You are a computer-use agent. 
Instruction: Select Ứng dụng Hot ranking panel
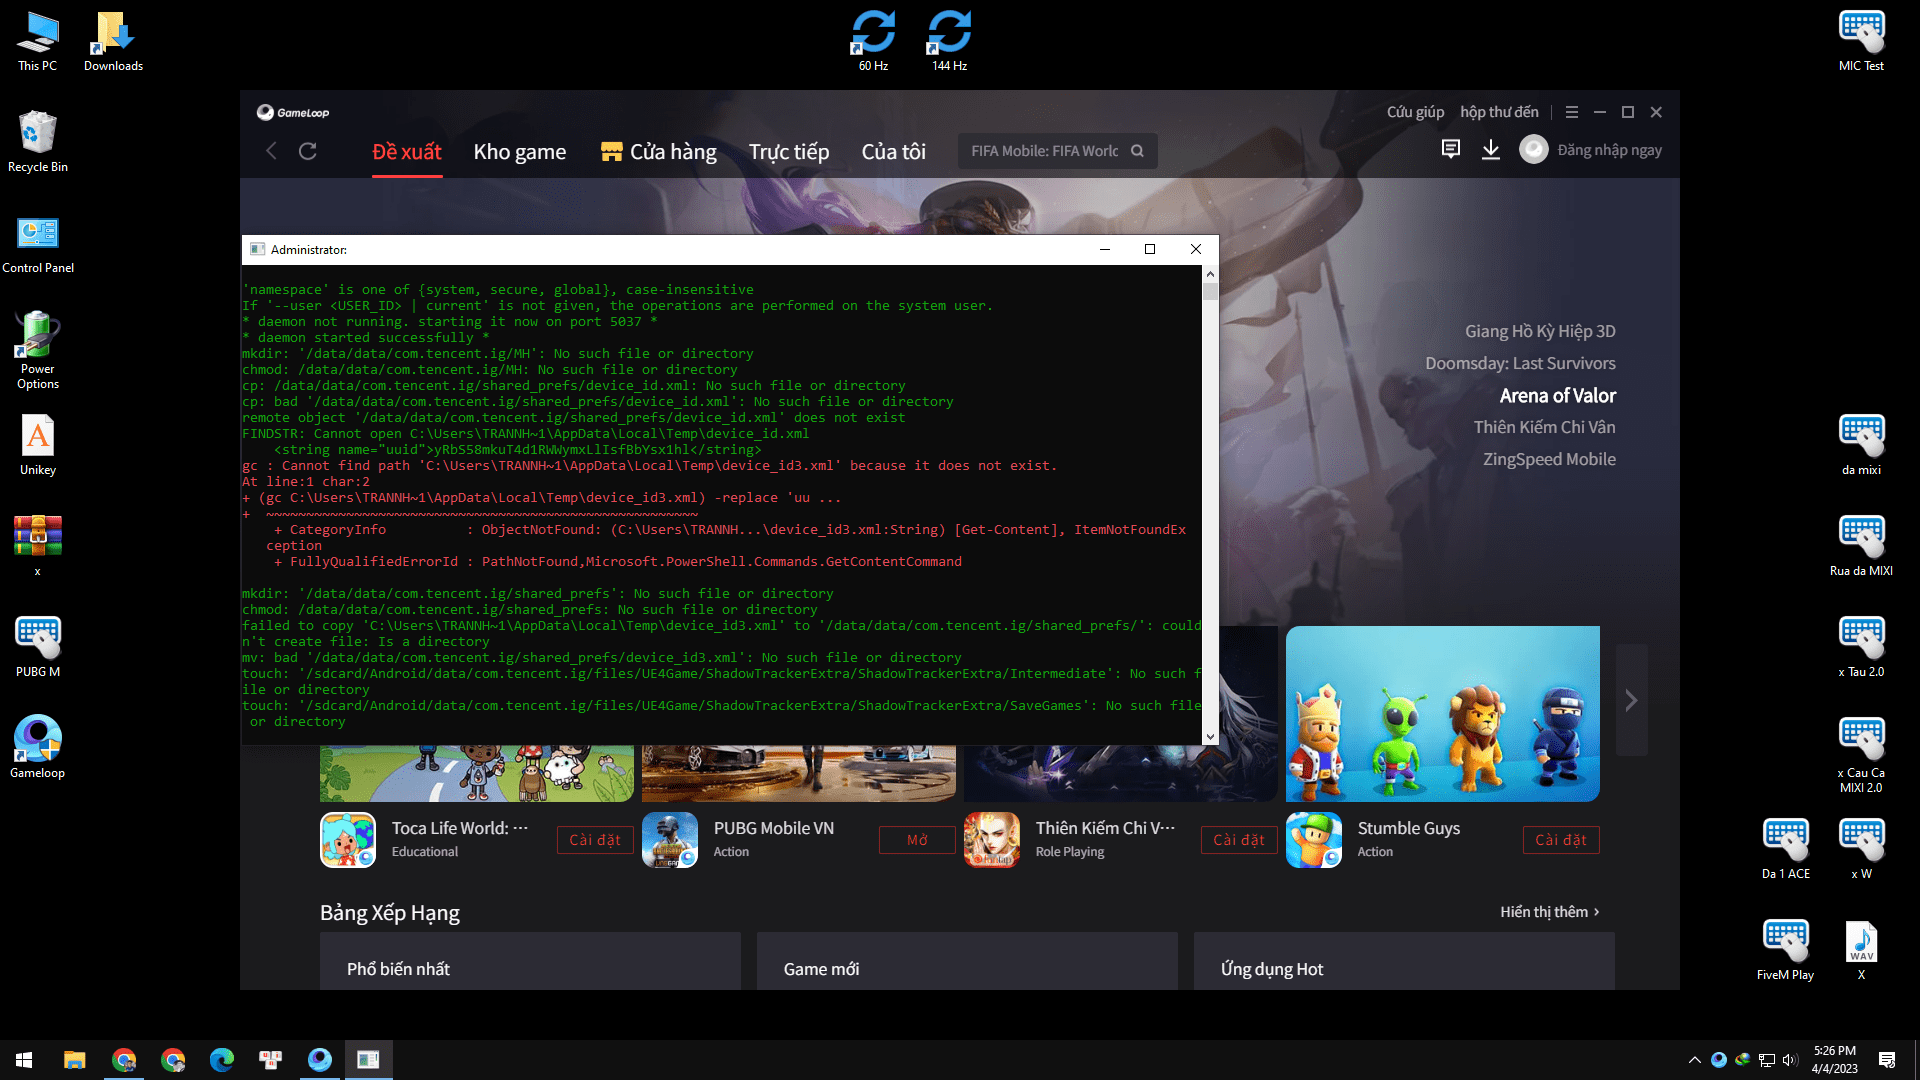coord(1404,962)
